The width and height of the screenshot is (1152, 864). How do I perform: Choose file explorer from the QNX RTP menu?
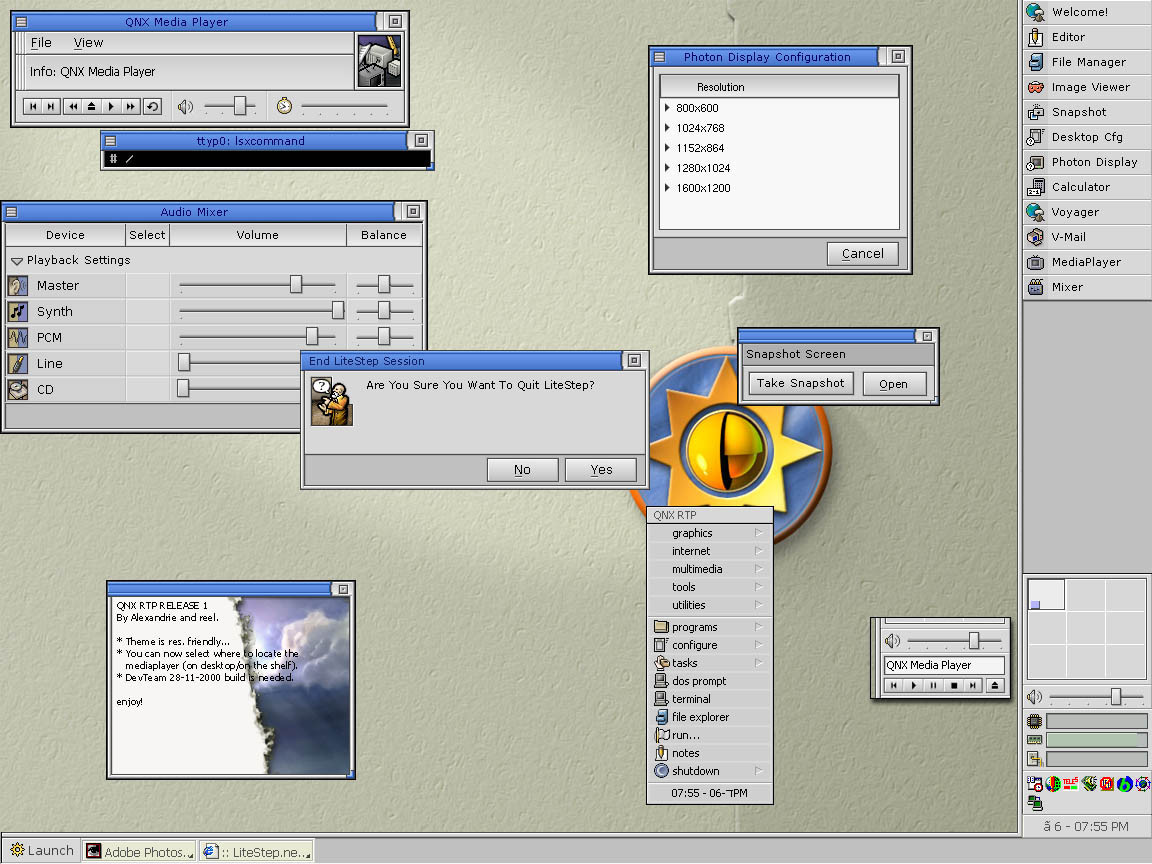[710, 717]
